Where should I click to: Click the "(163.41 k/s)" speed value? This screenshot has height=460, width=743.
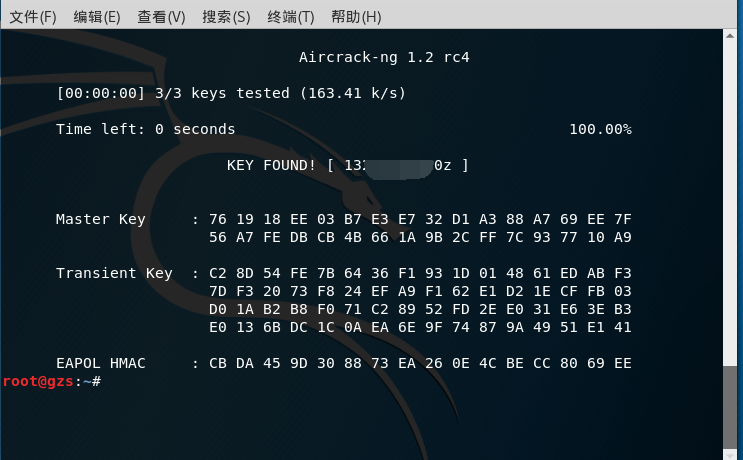pos(353,93)
